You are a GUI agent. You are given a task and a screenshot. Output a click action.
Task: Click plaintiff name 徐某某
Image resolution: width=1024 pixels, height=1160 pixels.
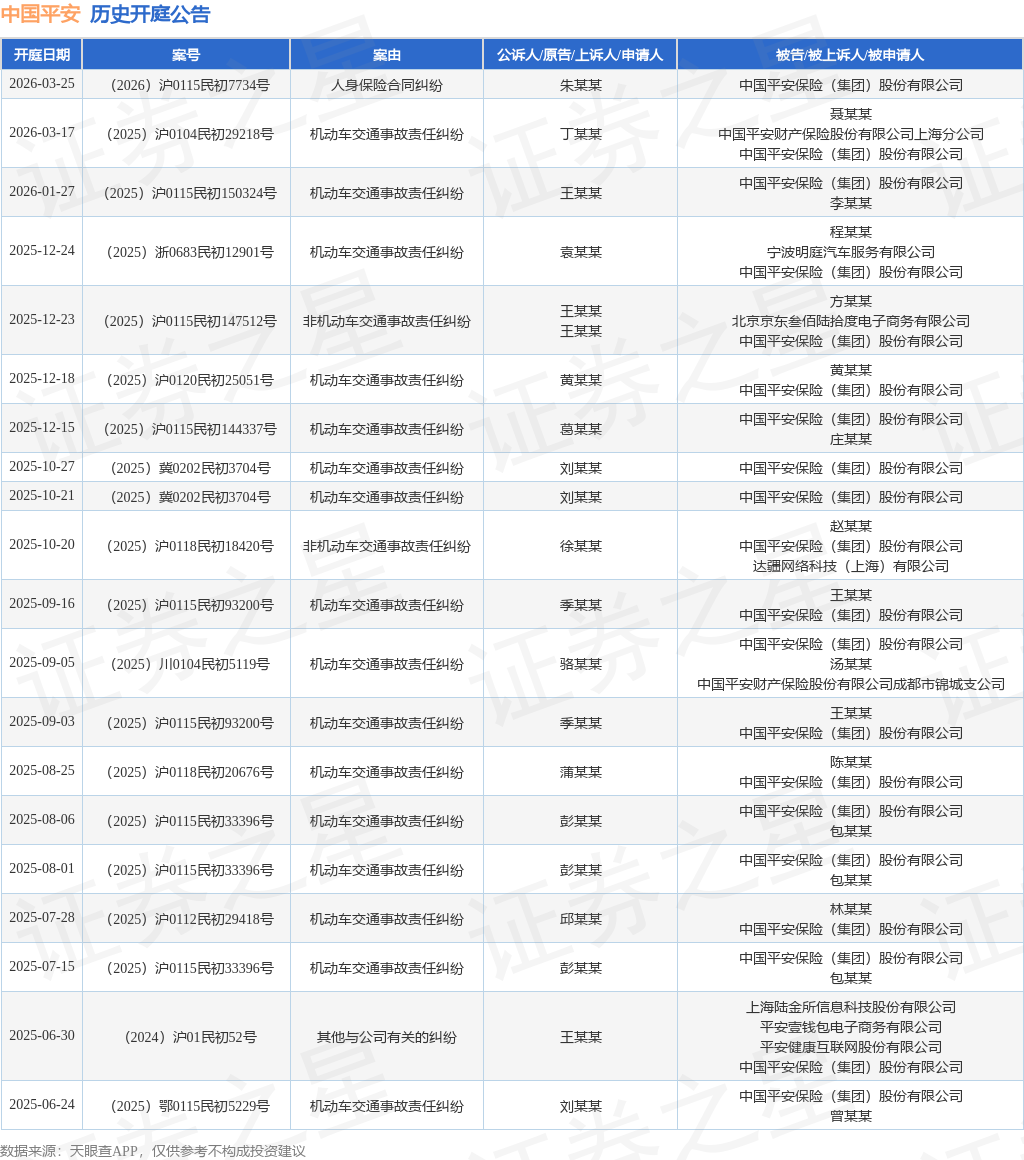click(x=580, y=546)
